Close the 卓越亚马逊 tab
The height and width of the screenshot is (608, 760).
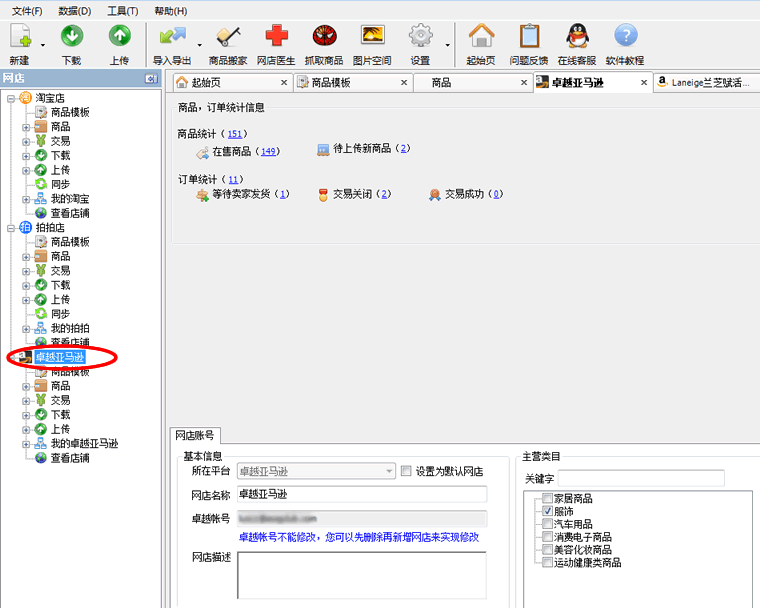coord(644,82)
